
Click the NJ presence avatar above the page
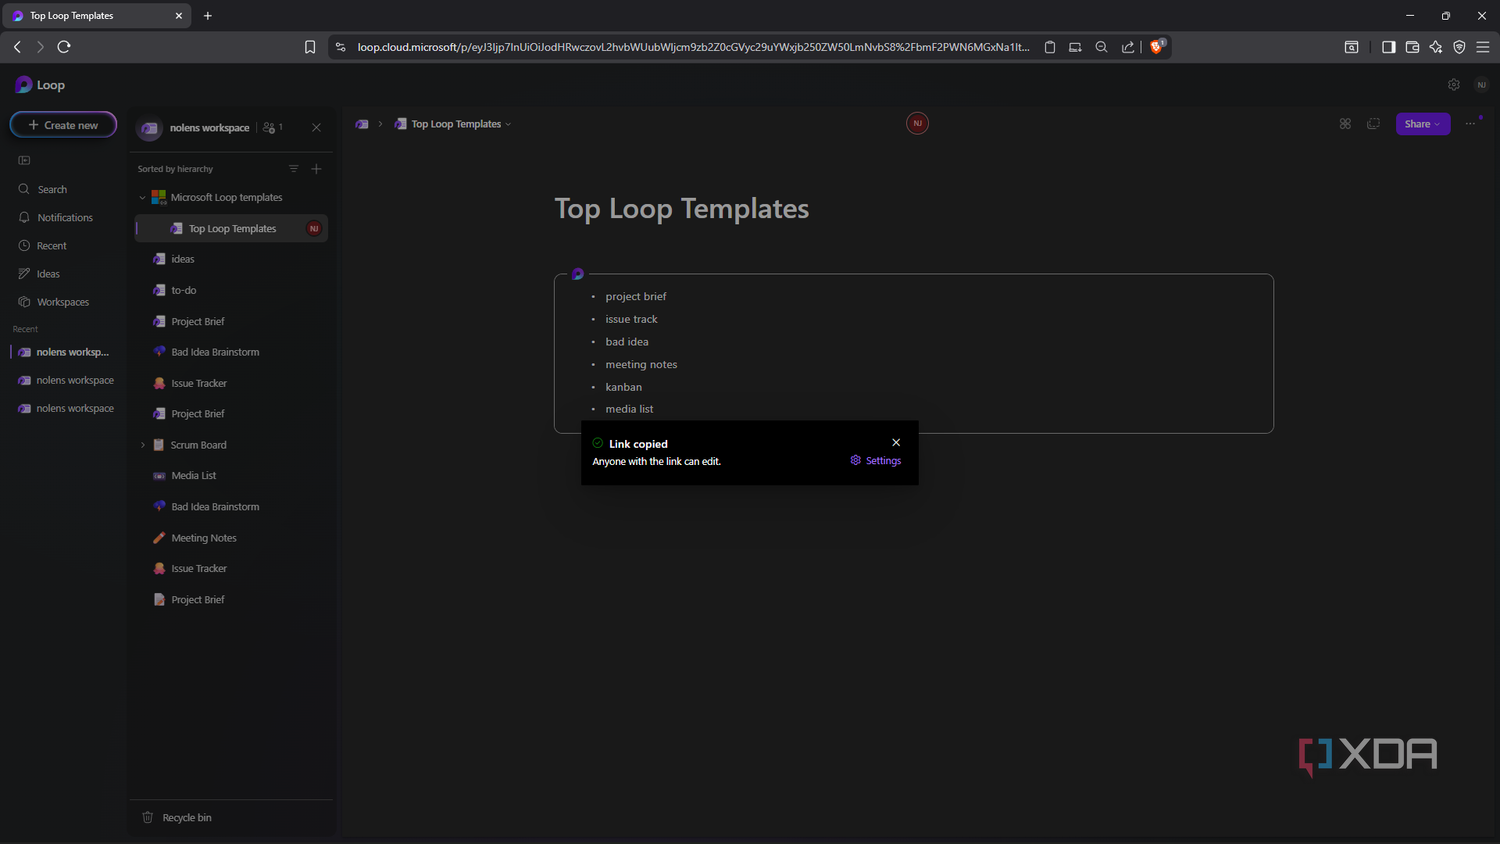917,123
